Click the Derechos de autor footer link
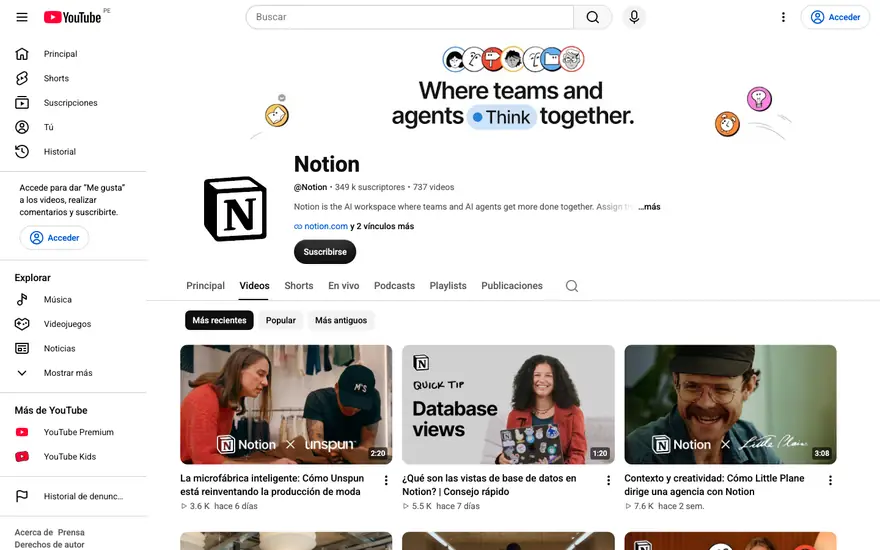The height and width of the screenshot is (550, 880). point(49,544)
